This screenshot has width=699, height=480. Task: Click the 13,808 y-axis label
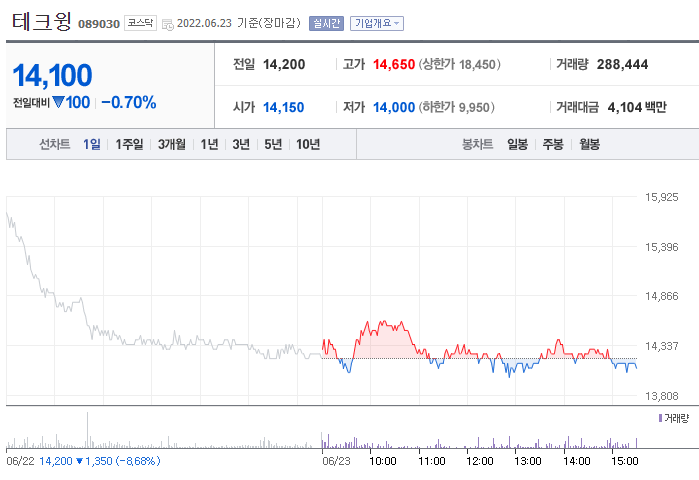662,396
